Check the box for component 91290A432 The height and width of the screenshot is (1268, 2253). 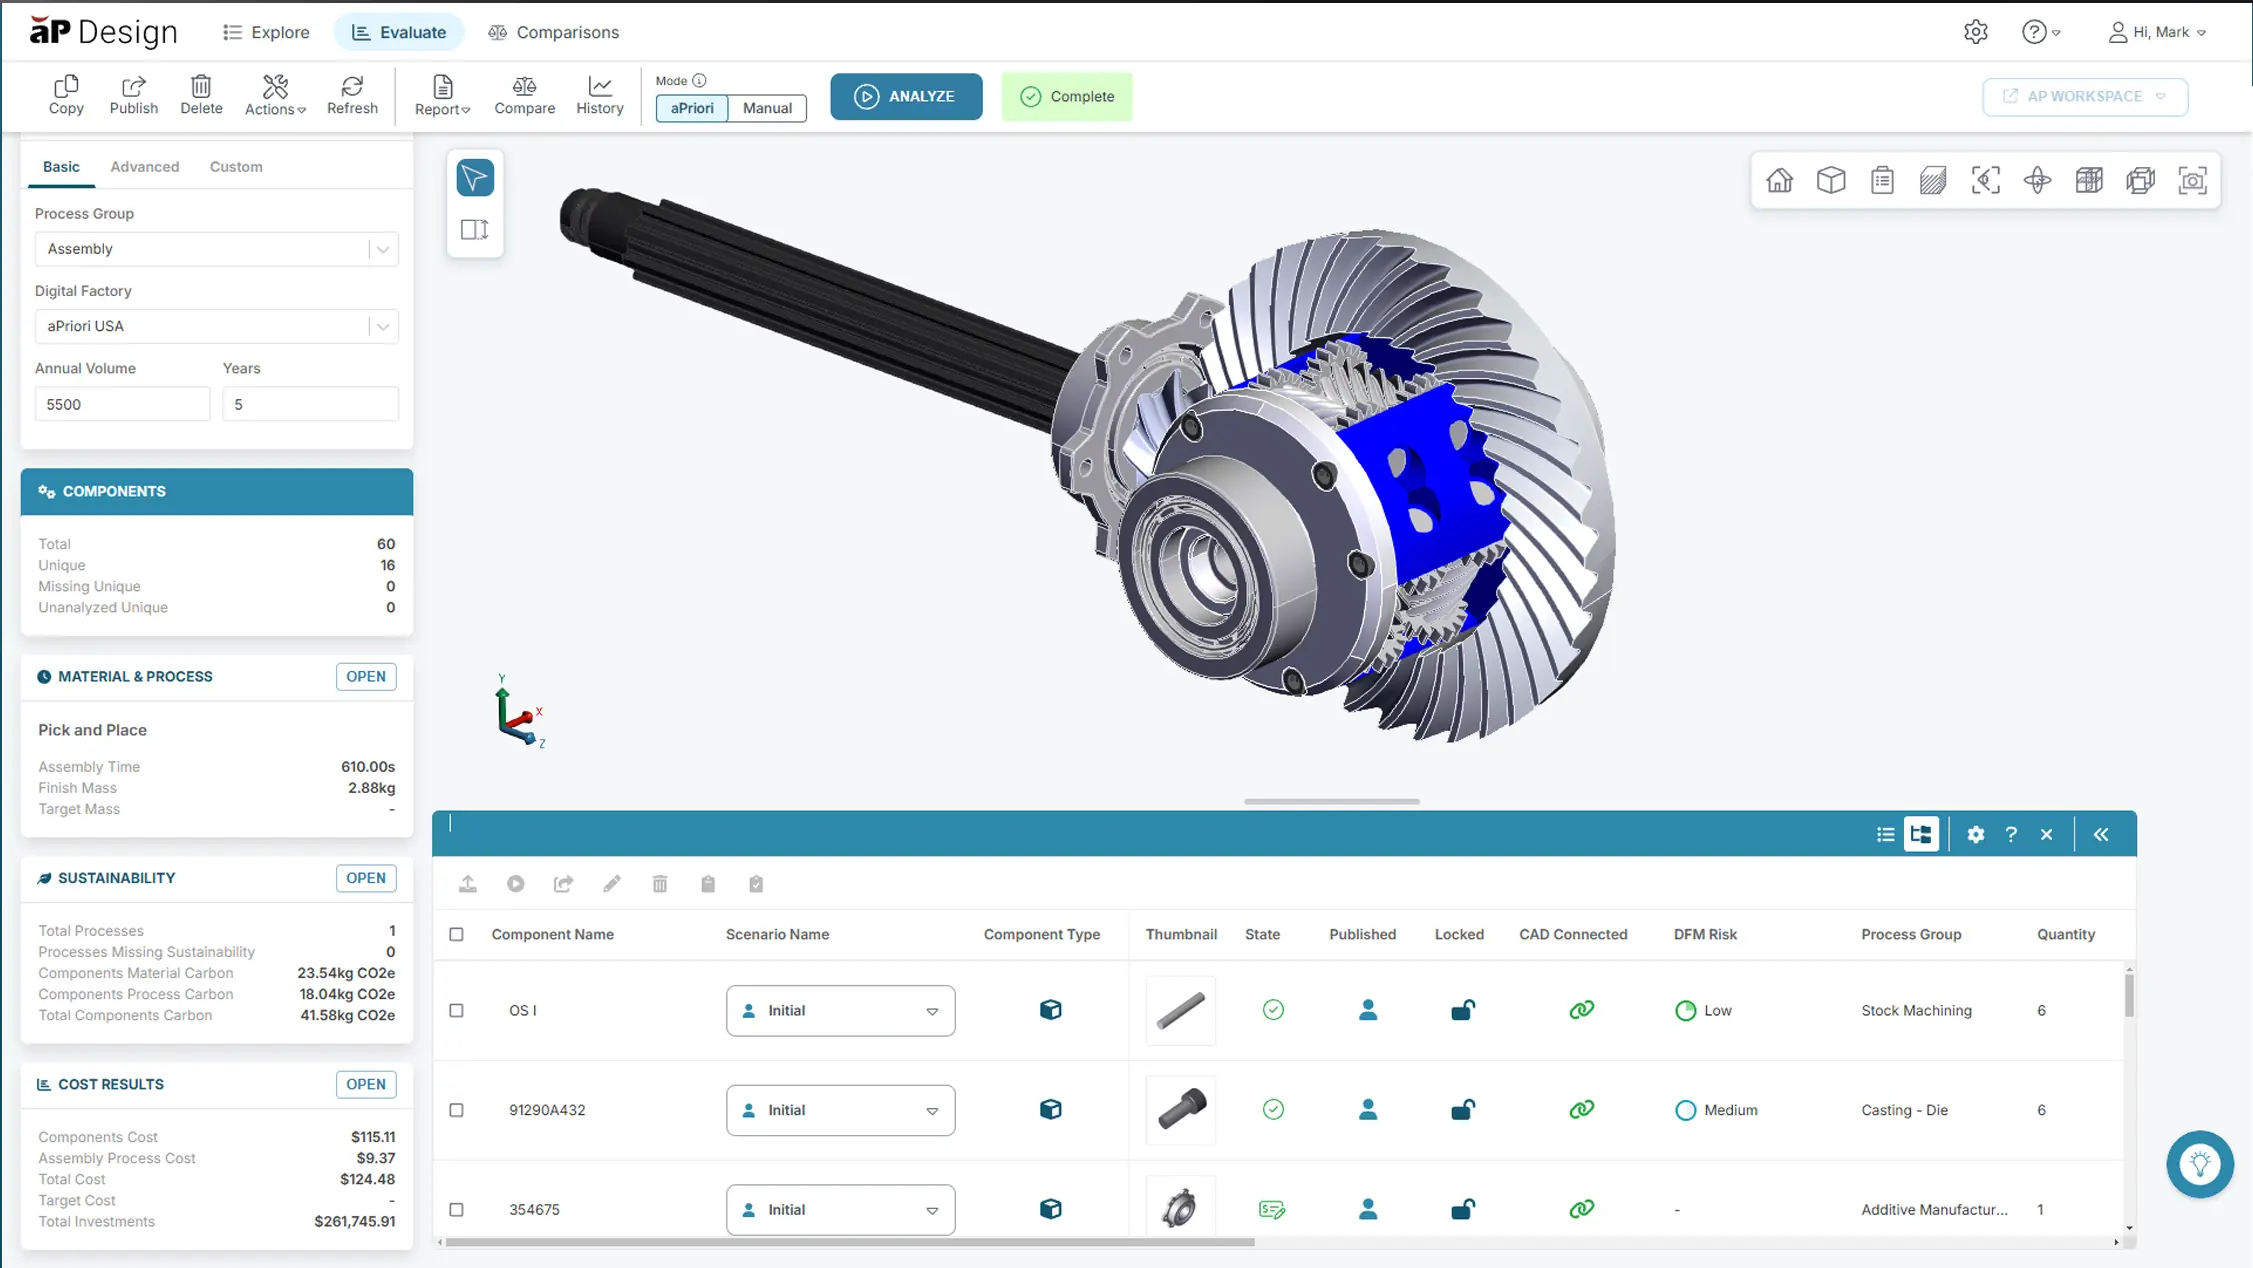coord(456,1110)
